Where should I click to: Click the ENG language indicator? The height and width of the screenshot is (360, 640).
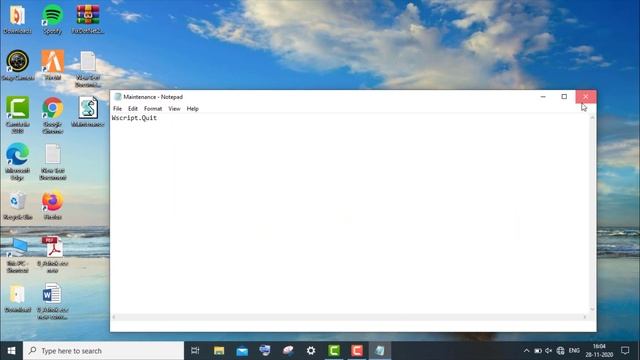coord(574,351)
